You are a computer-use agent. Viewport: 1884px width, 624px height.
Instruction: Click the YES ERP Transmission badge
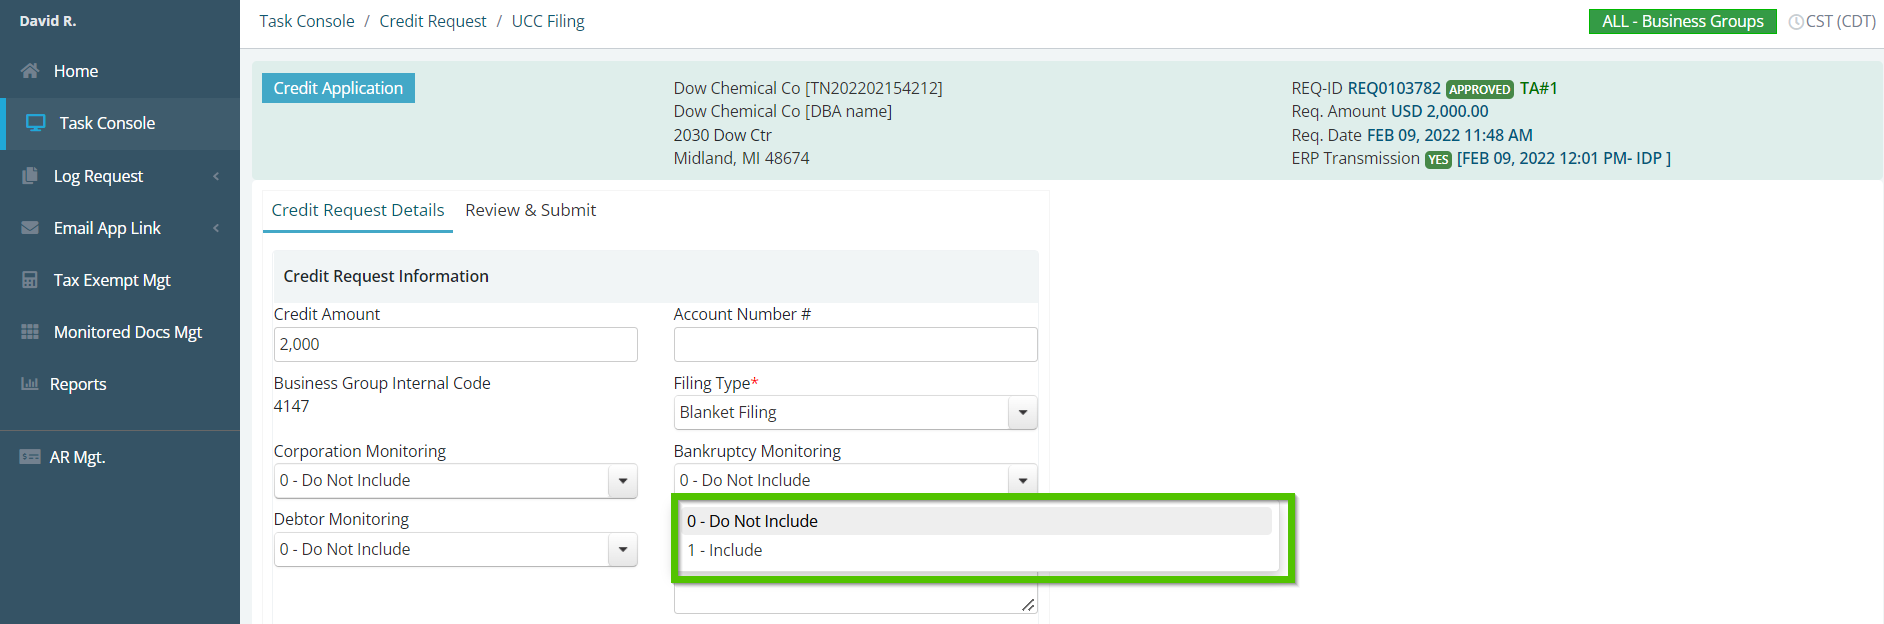click(x=1438, y=159)
